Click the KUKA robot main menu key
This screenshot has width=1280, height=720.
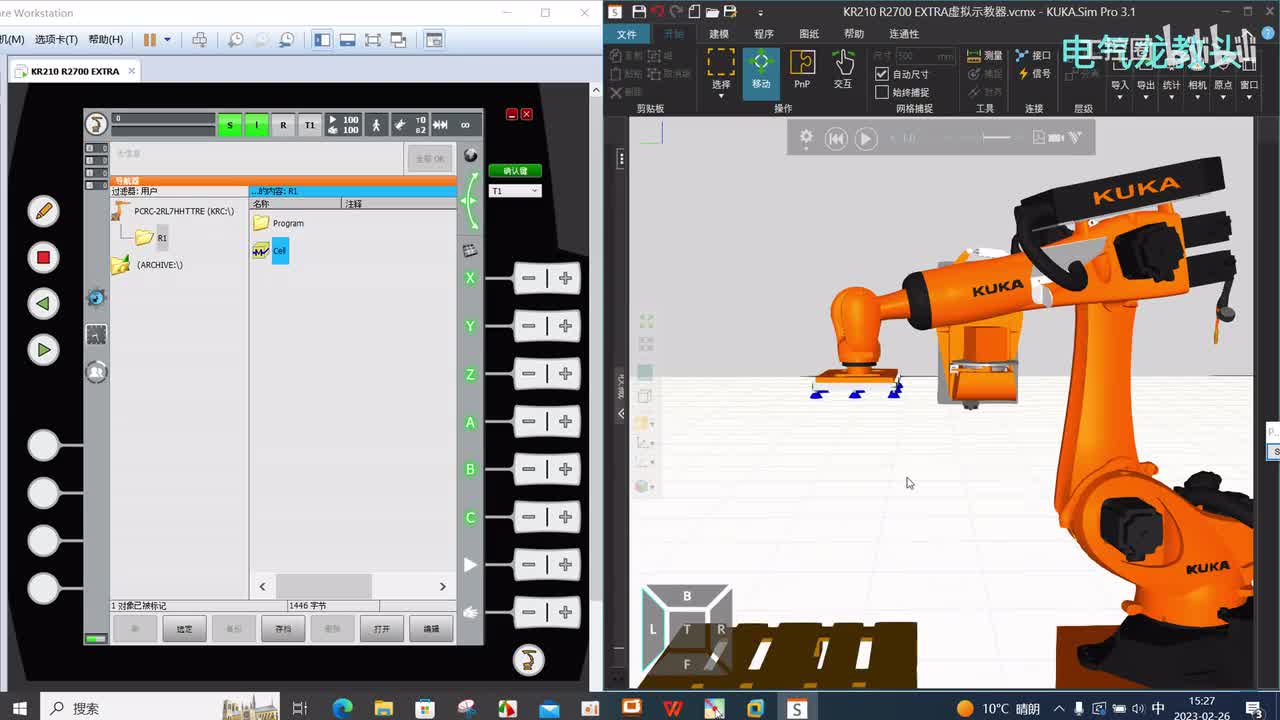[x=96, y=123]
